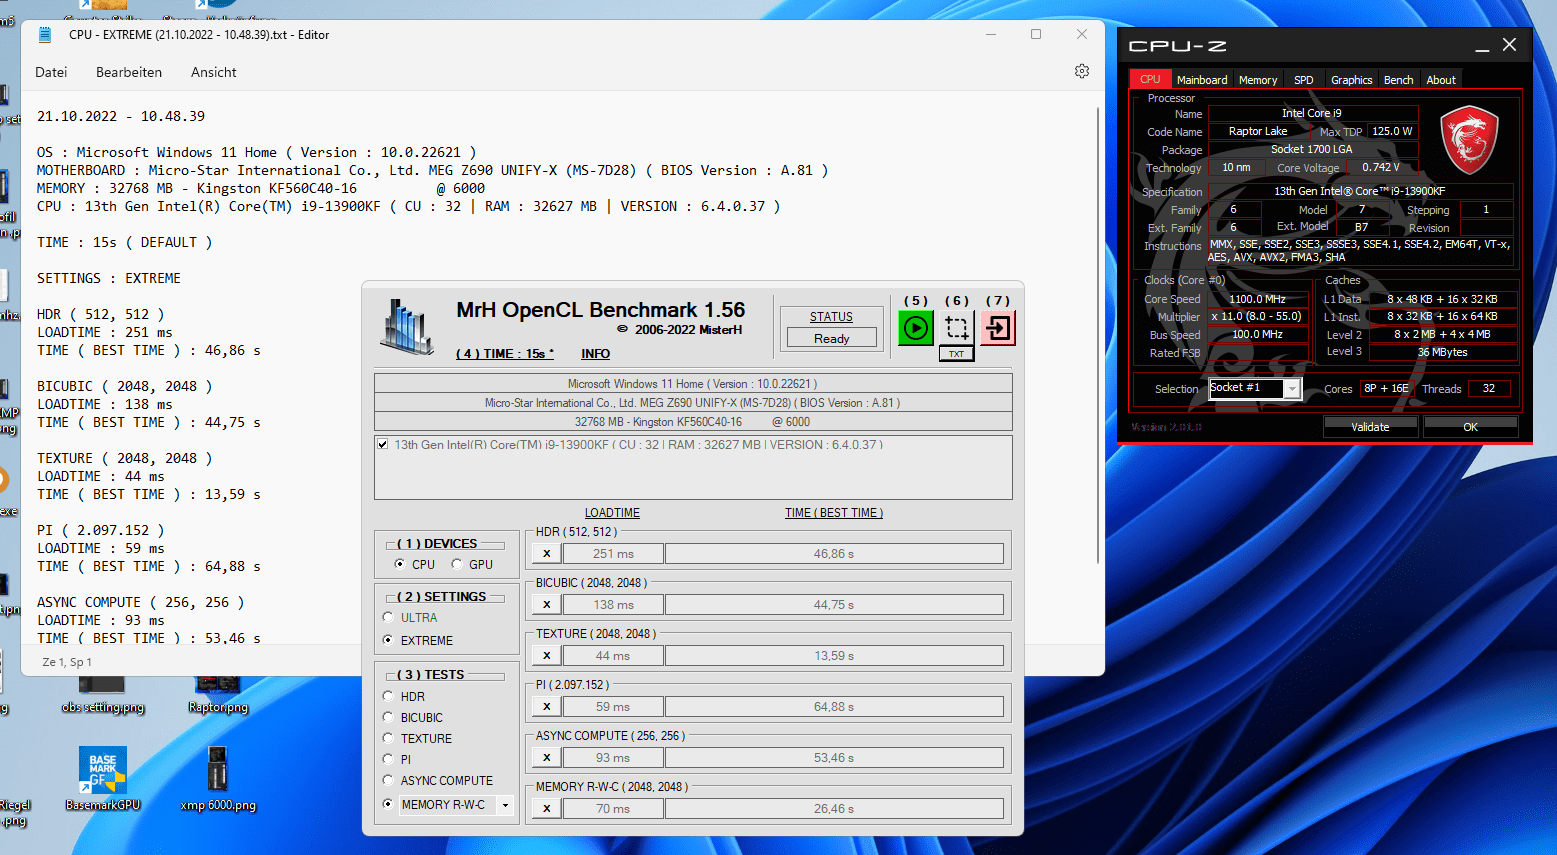Viewport: 1557px width, 855px height.
Task: Click the Validate button in CPU-Z
Action: click(1370, 427)
